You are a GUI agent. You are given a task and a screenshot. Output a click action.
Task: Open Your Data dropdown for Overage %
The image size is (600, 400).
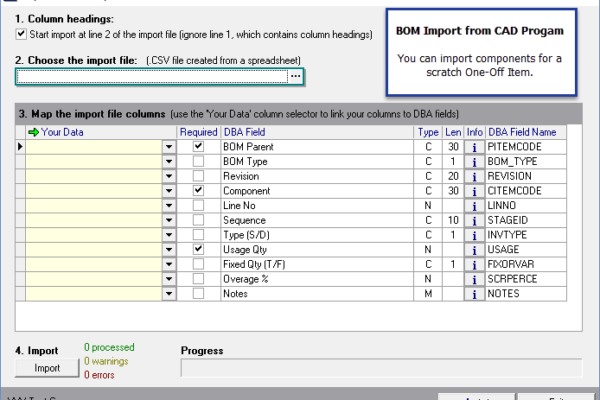(169, 279)
